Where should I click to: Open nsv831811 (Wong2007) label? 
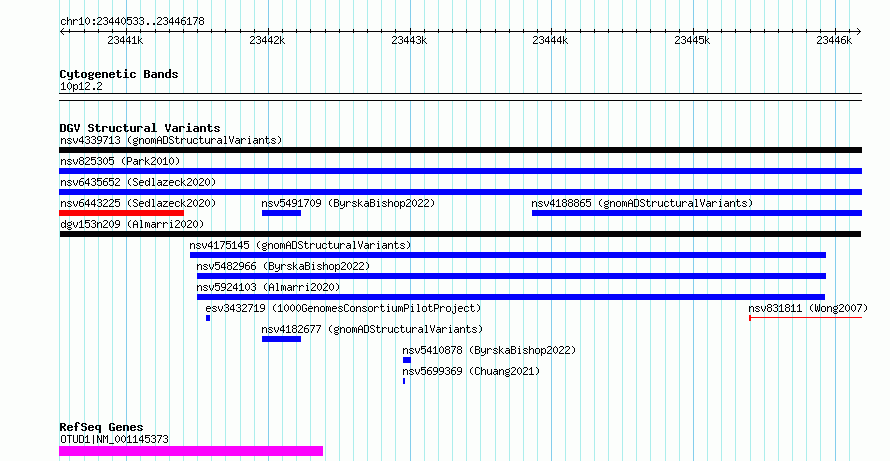coord(808,308)
